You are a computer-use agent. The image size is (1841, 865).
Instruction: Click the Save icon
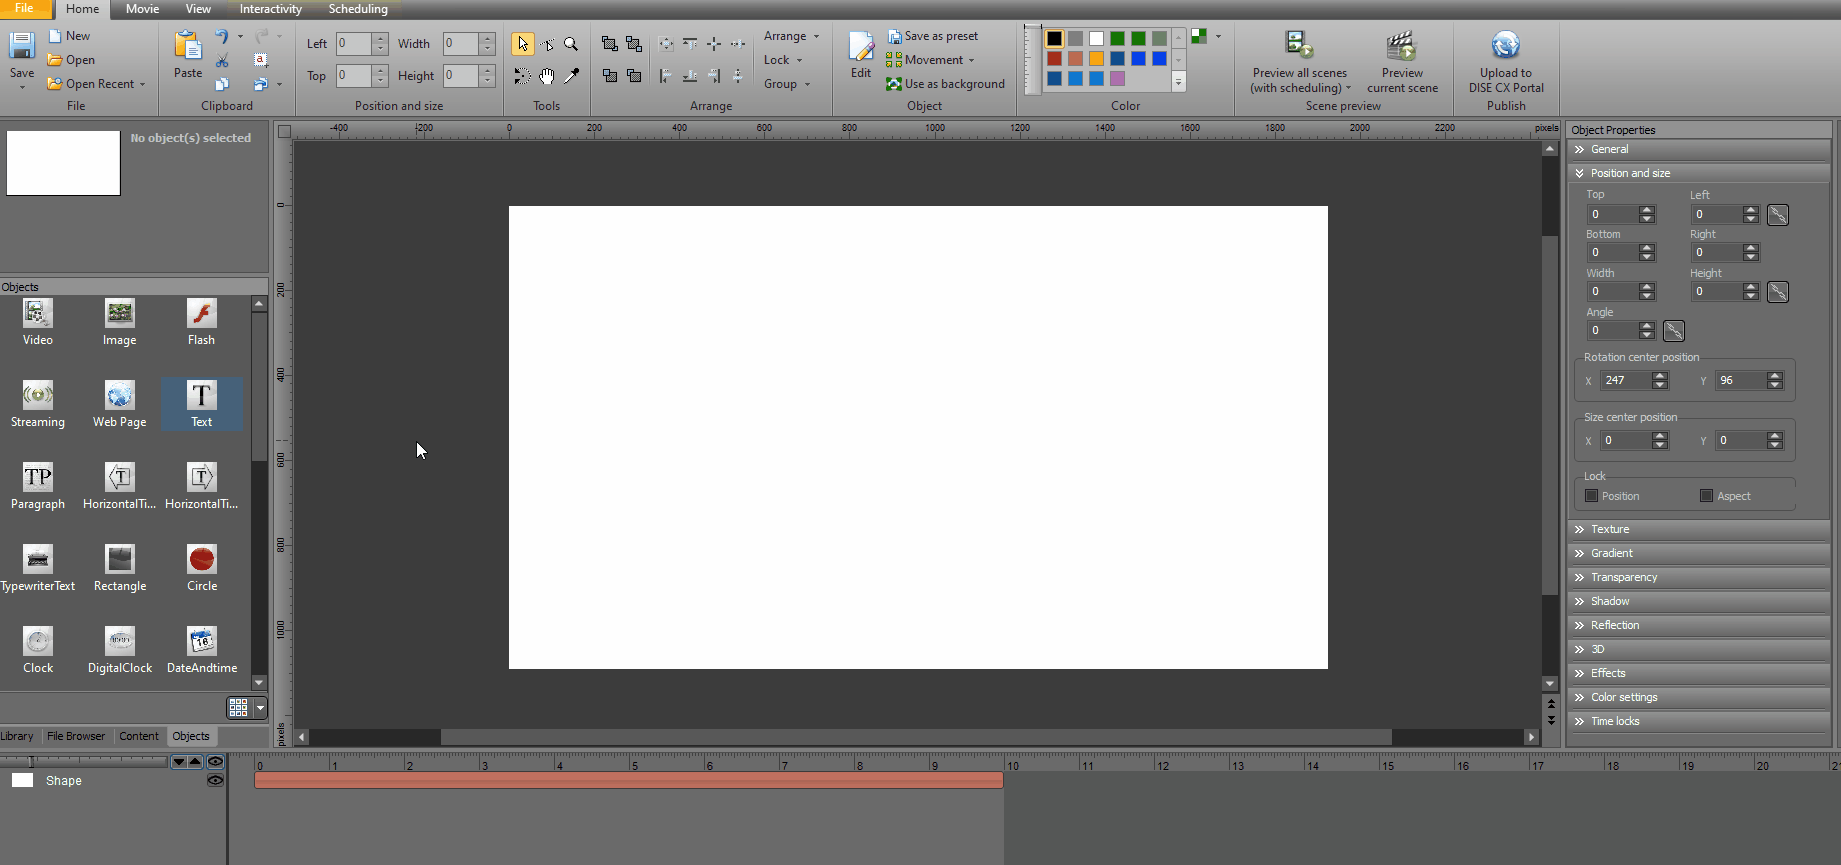tap(22, 46)
